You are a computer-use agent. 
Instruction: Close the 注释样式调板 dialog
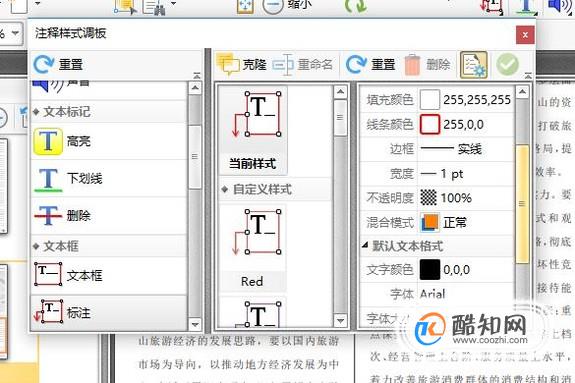click(525, 35)
